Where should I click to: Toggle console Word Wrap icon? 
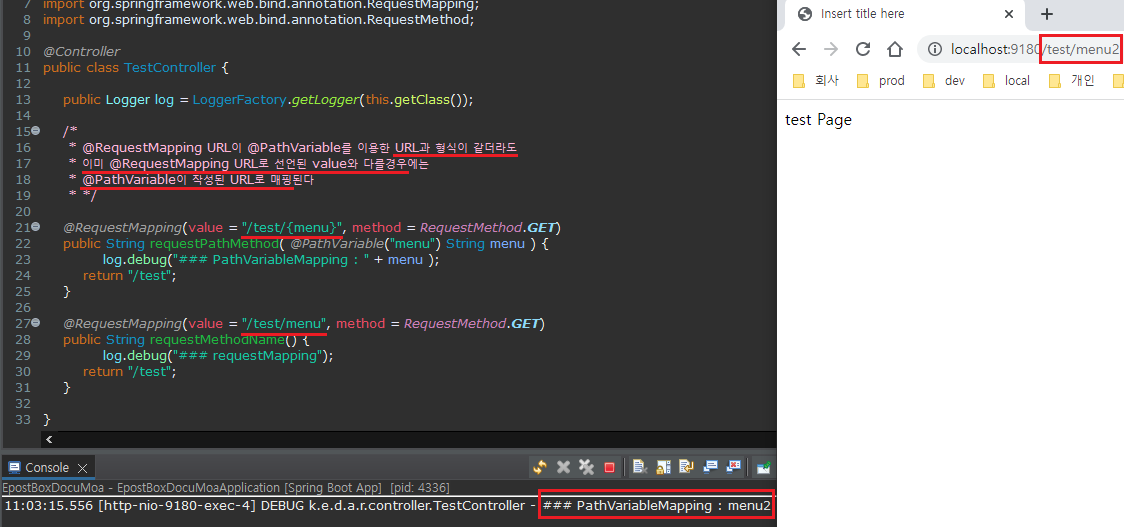[687, 467]
